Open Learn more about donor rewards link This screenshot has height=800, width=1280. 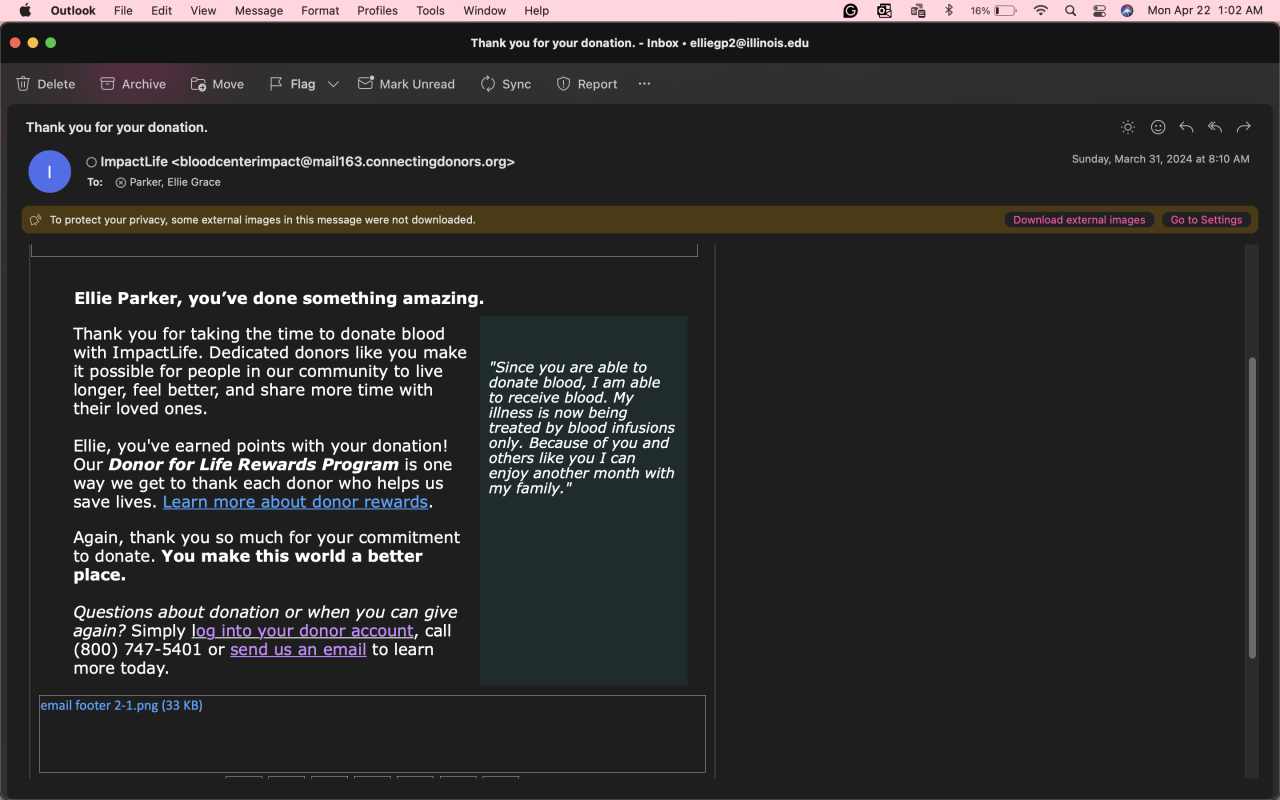295,502
